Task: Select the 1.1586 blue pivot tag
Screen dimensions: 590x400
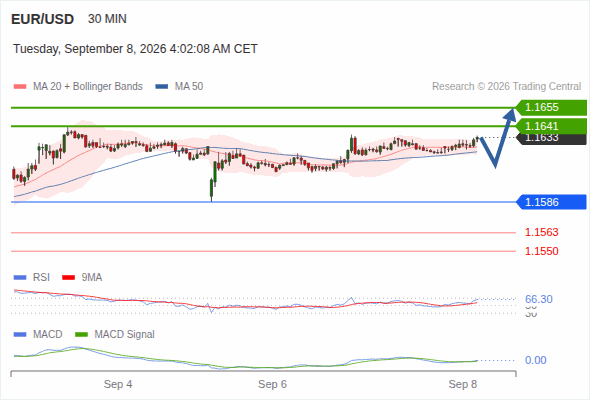Action: click(551, 202)
